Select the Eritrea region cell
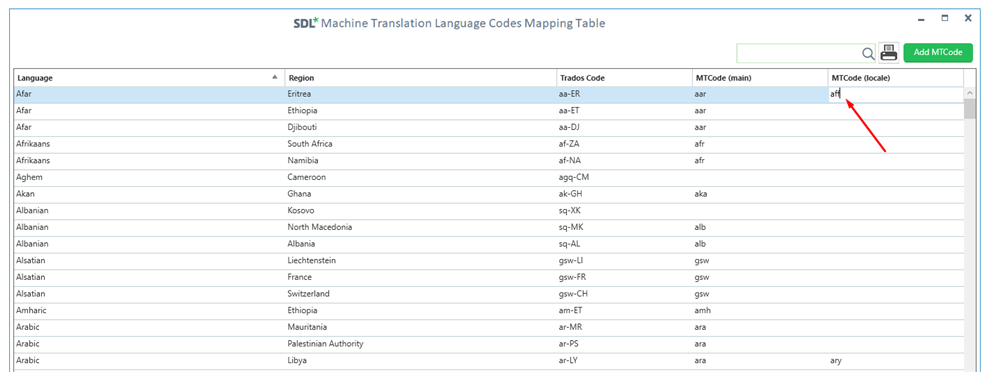Screen dimensions: 1000x372 pos(421,94)
